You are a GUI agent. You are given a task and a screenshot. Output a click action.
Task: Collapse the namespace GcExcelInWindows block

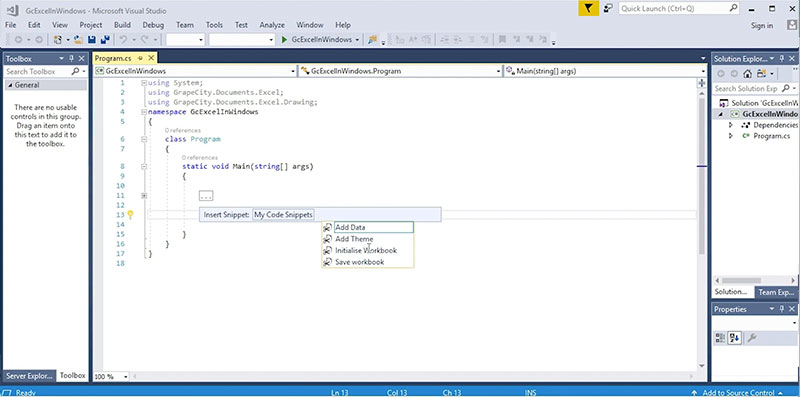[144, 112]
